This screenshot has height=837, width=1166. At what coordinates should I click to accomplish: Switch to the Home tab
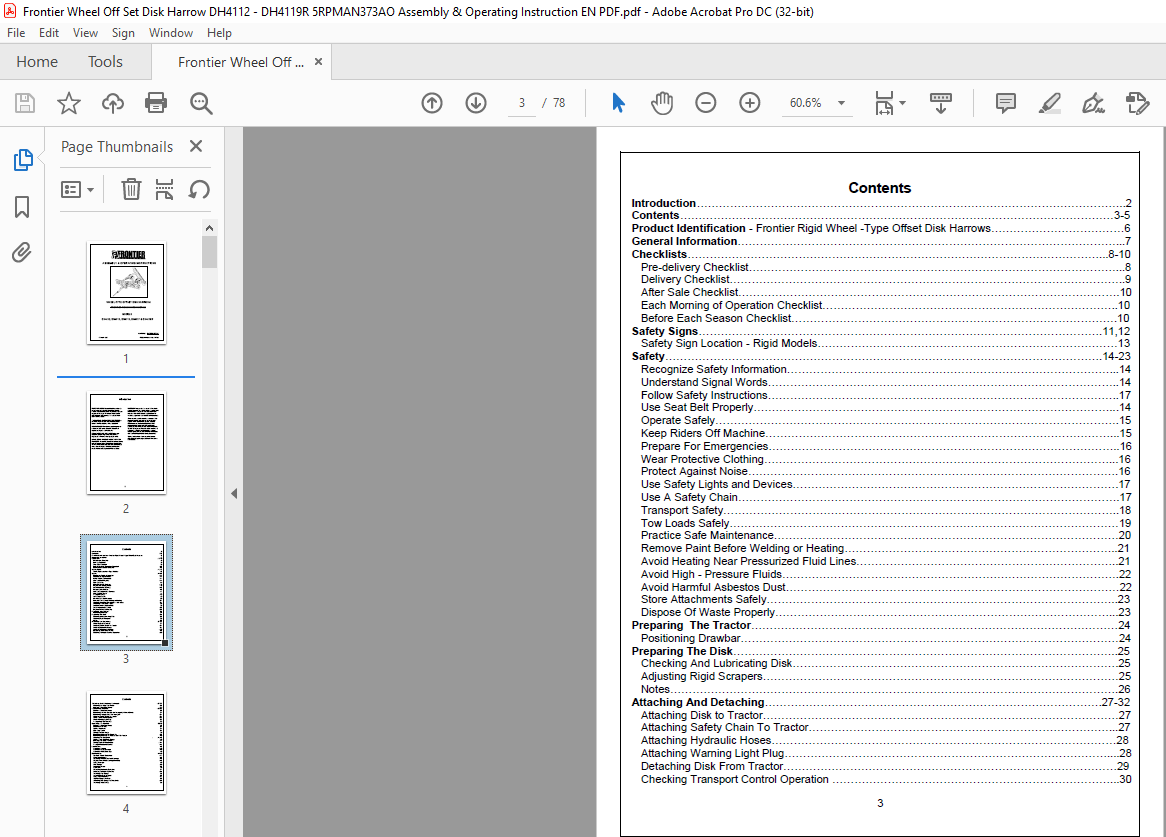[x=36, y=62]
